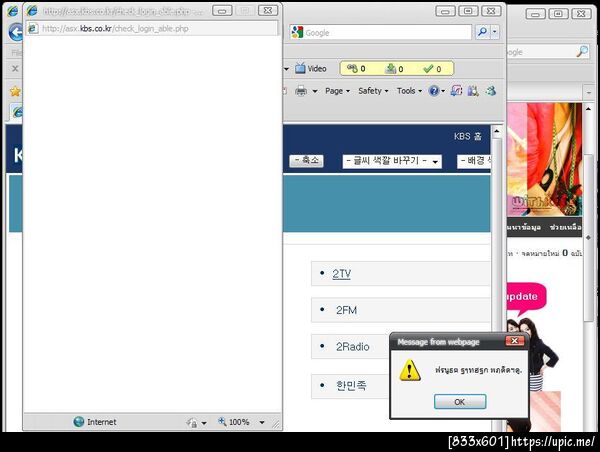Click the yellow warning icon in the dialog
600x452 pixels.
click(410, 370)
